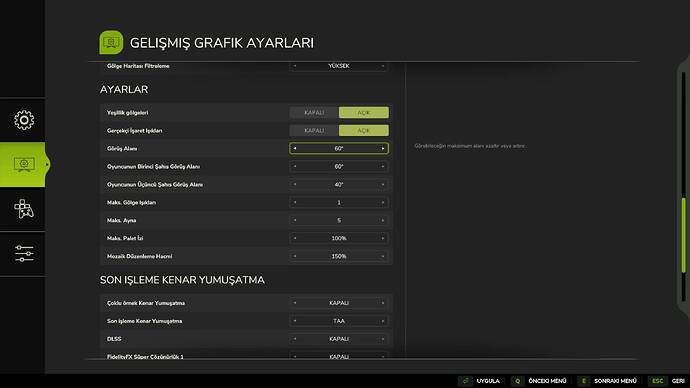Set Gerçekçi İşaret Işıkları to Açık
Viewport: 690px width, 388px height.
pyautogui.click(x=363, y=131)
